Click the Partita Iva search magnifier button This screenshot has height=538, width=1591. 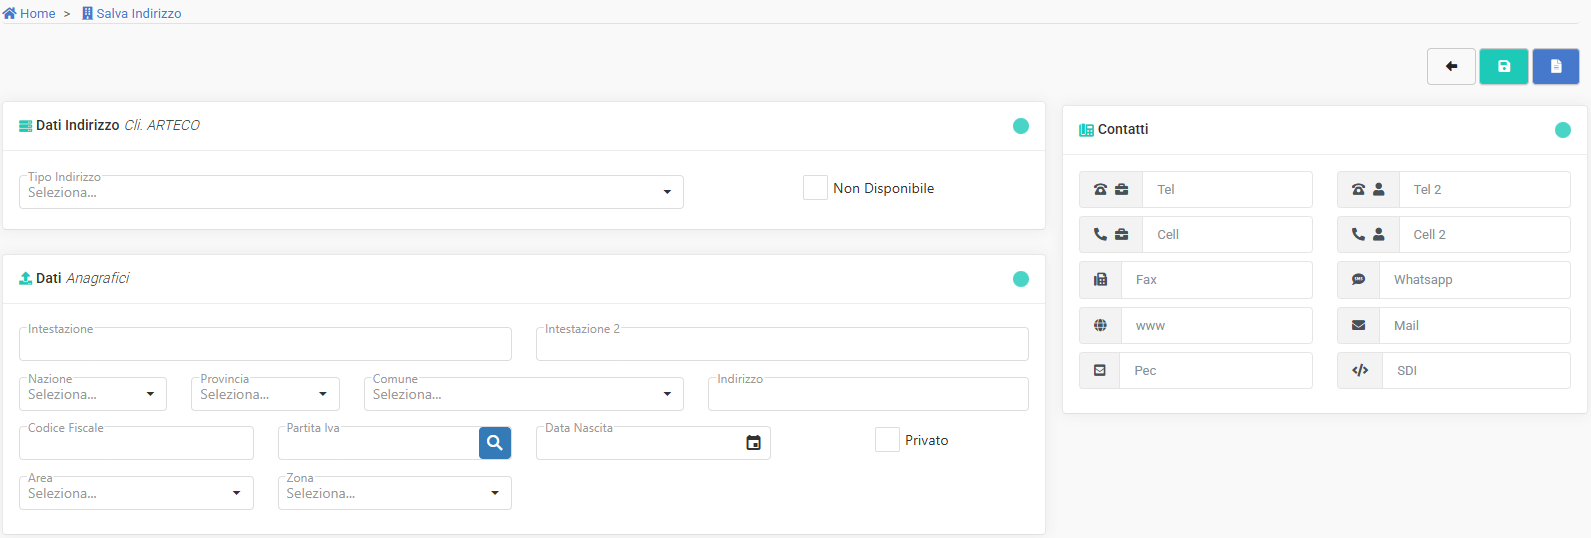[495, 443]
